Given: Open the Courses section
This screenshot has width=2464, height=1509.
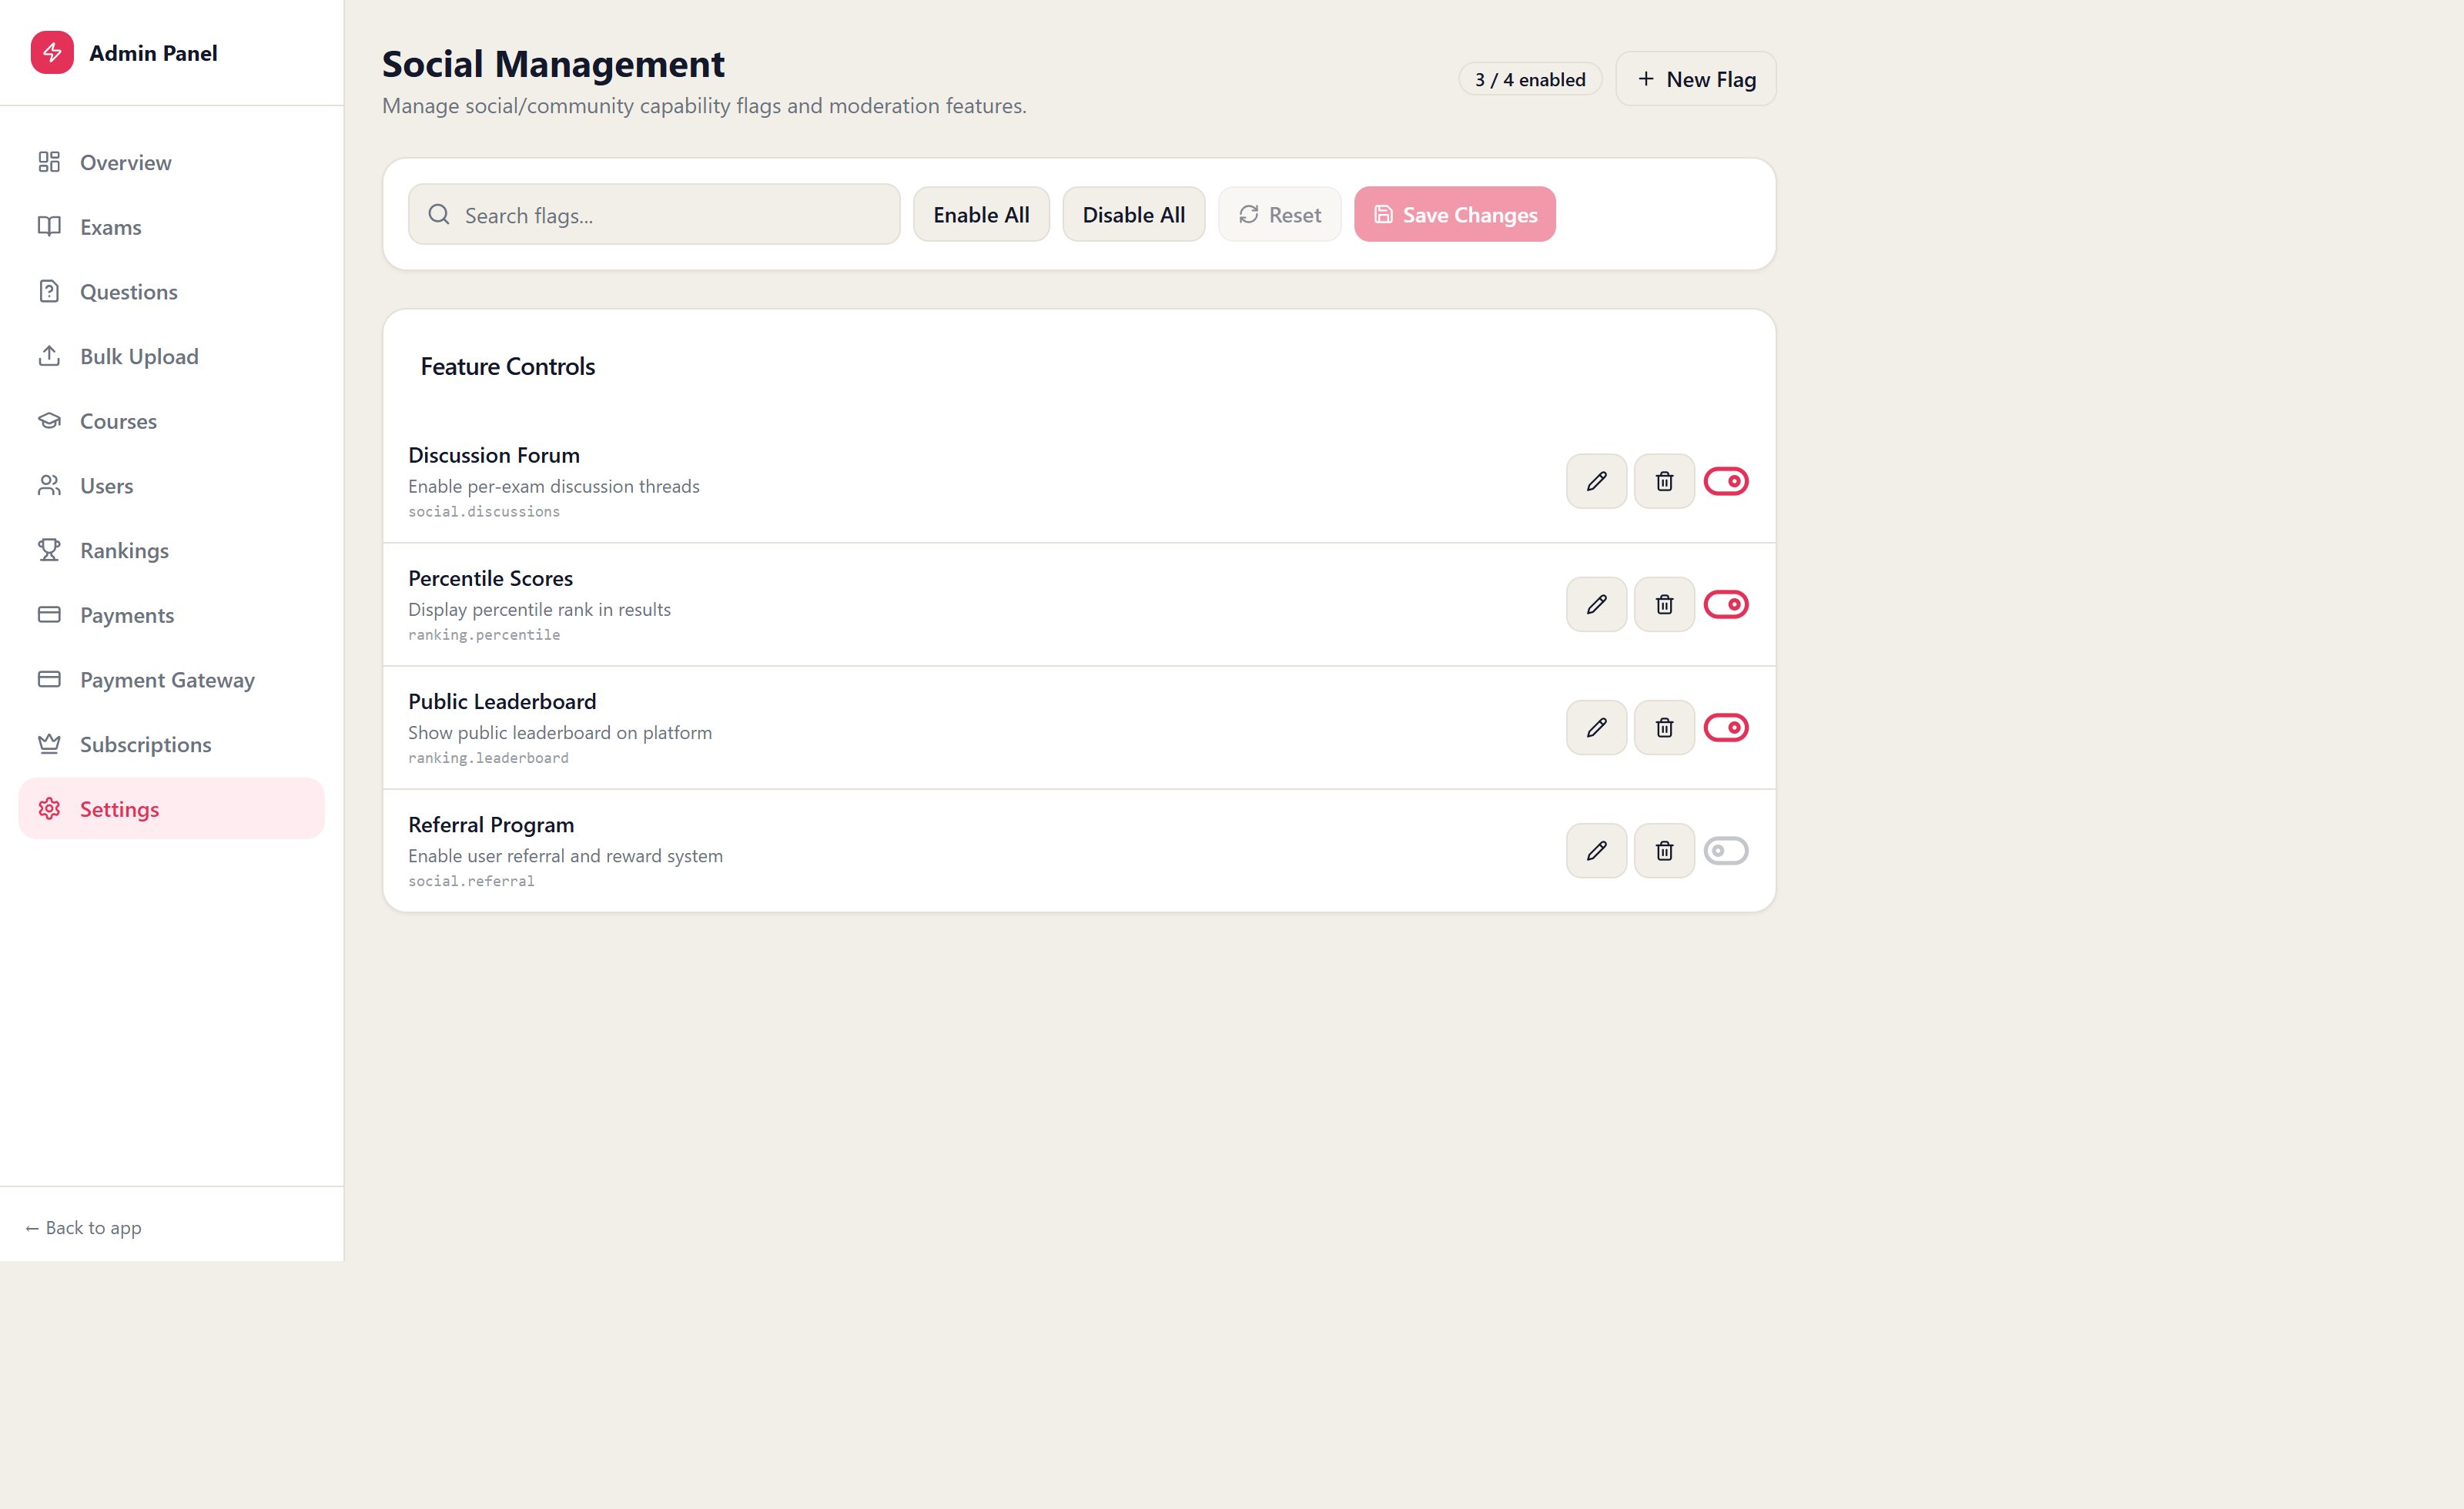Looking at the screenshot, I should click(171, 421).
